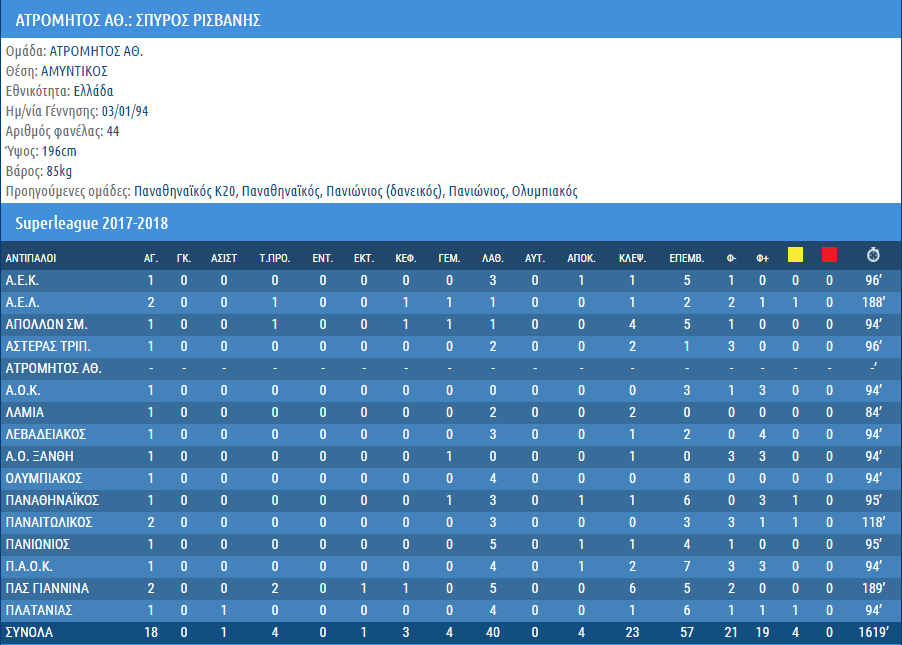The image size is (902, 645).
Task: Click the Θέση: ΑΜΥΝΤΙΚΟΣ line
Action: [57, 71]
